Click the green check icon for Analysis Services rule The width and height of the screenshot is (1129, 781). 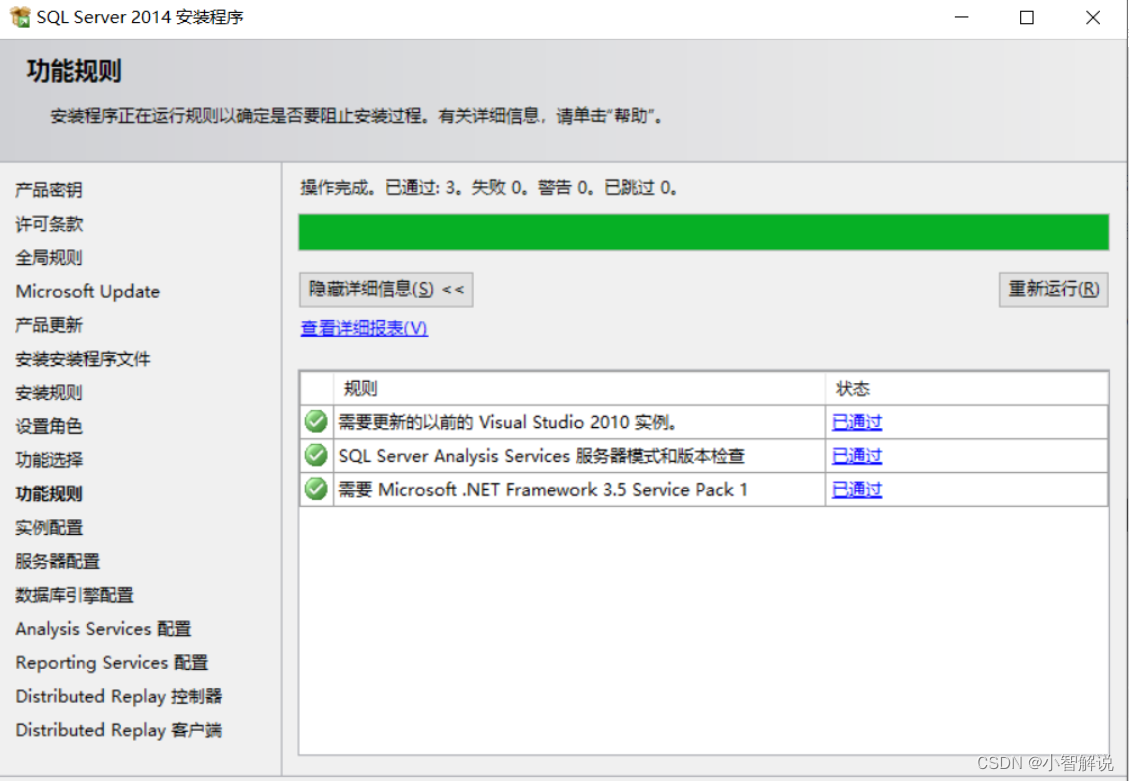point(315,455)
